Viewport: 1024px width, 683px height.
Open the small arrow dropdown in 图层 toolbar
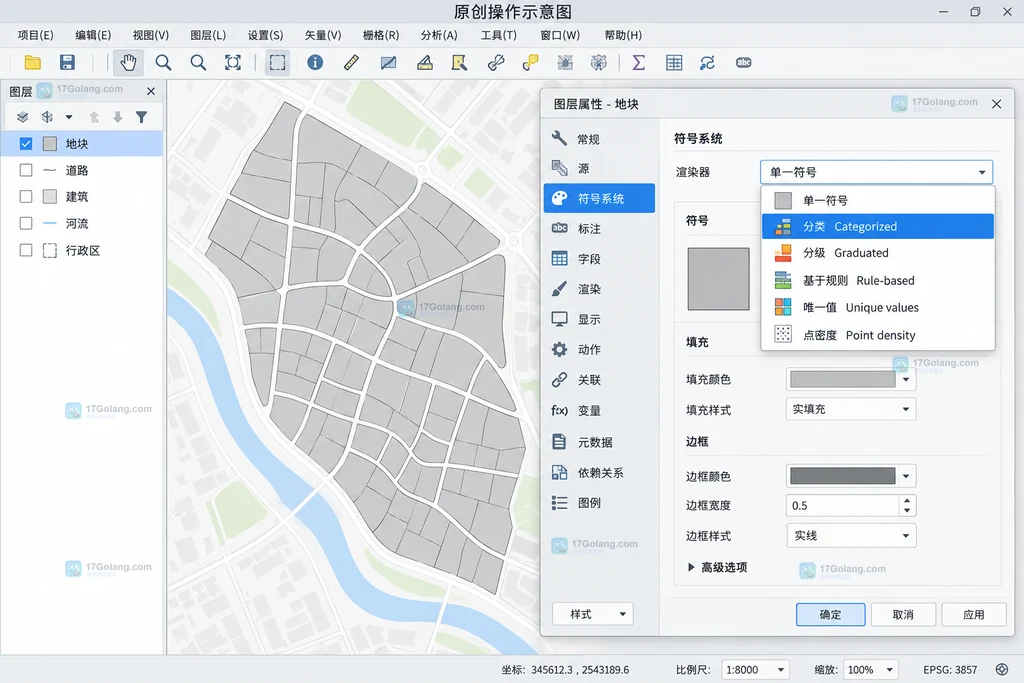tap(69, 118)
